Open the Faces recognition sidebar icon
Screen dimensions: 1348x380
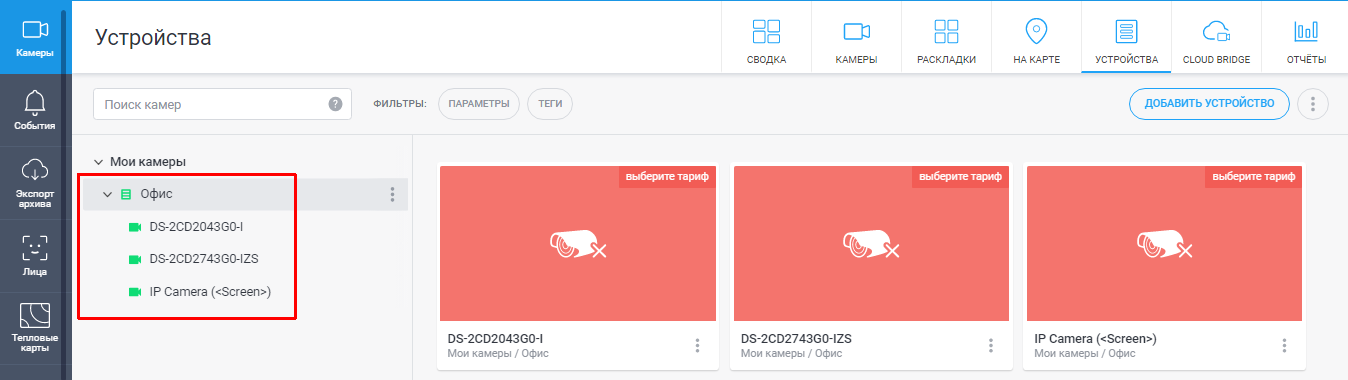pyautogui.click(x=35, y=247)
